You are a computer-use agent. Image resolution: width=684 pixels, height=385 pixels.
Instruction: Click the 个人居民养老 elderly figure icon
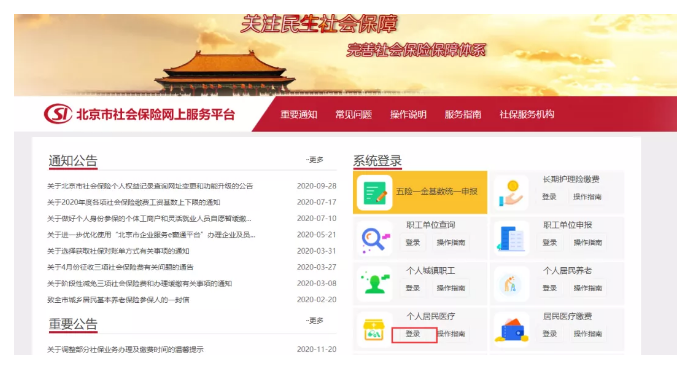point(511,284)
